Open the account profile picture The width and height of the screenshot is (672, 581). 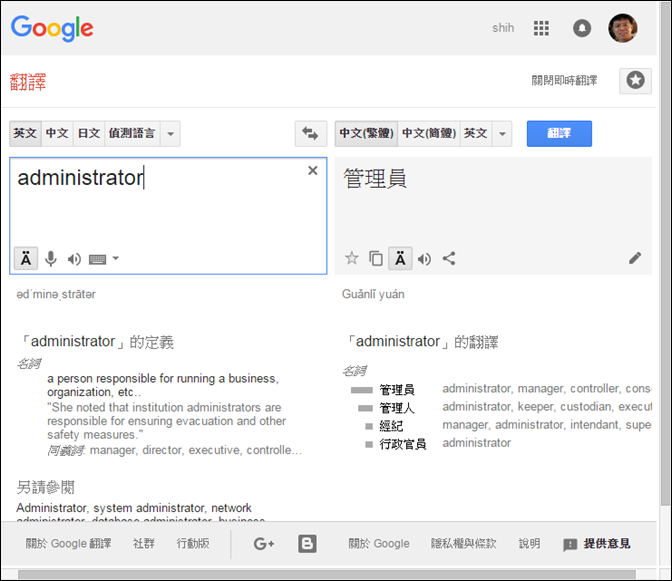pyautogui.click(x=622, y=28)
